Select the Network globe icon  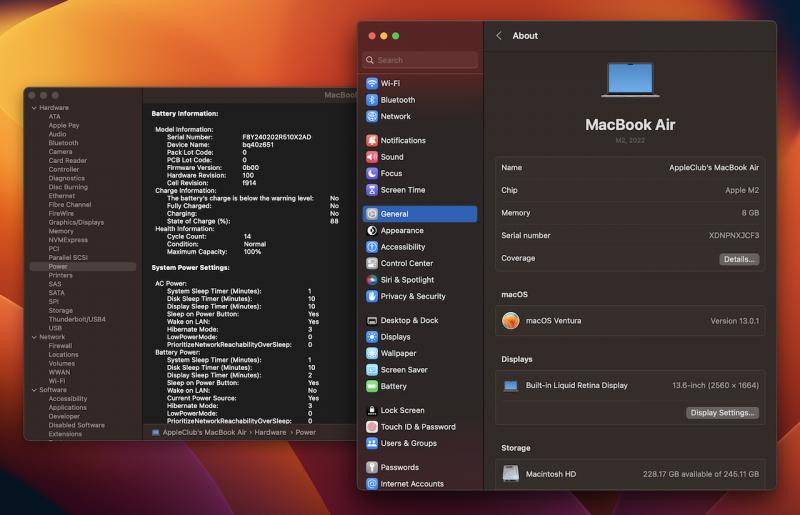click(372, 116)
